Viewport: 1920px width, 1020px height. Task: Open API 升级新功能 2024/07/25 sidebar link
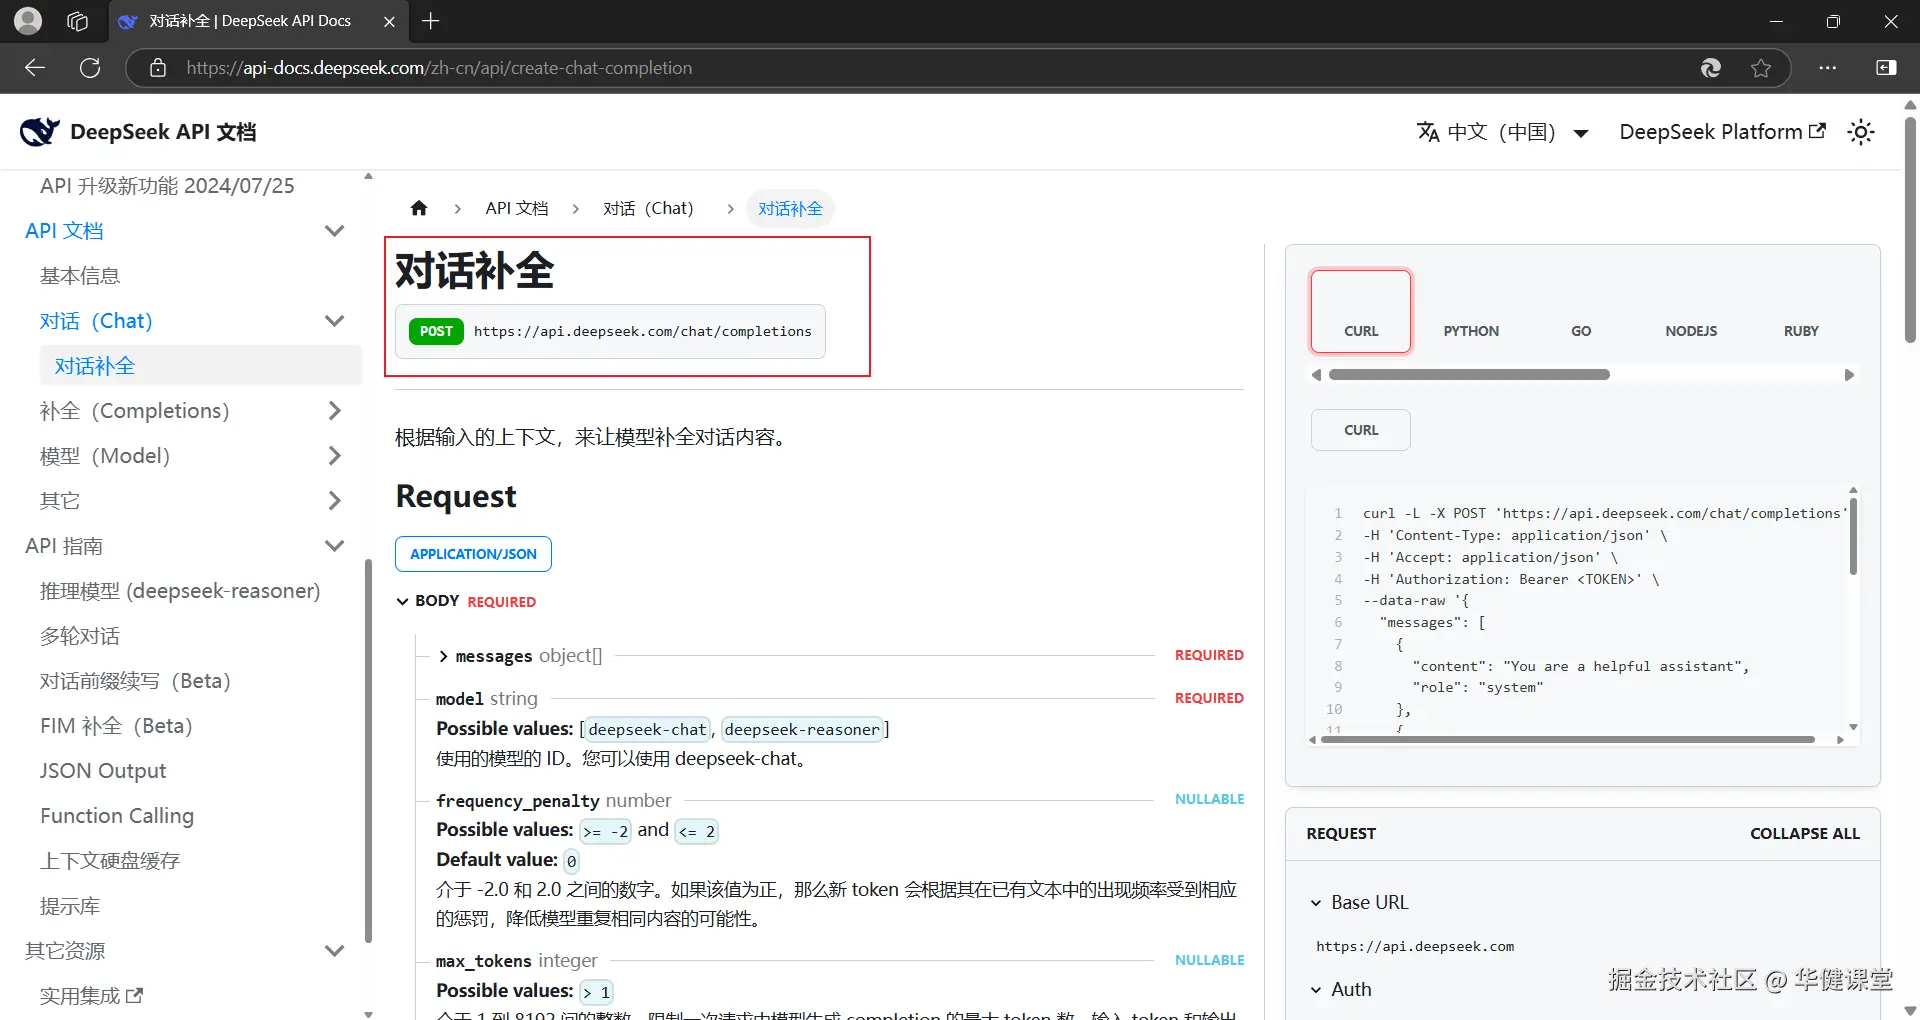click(167, 186)
